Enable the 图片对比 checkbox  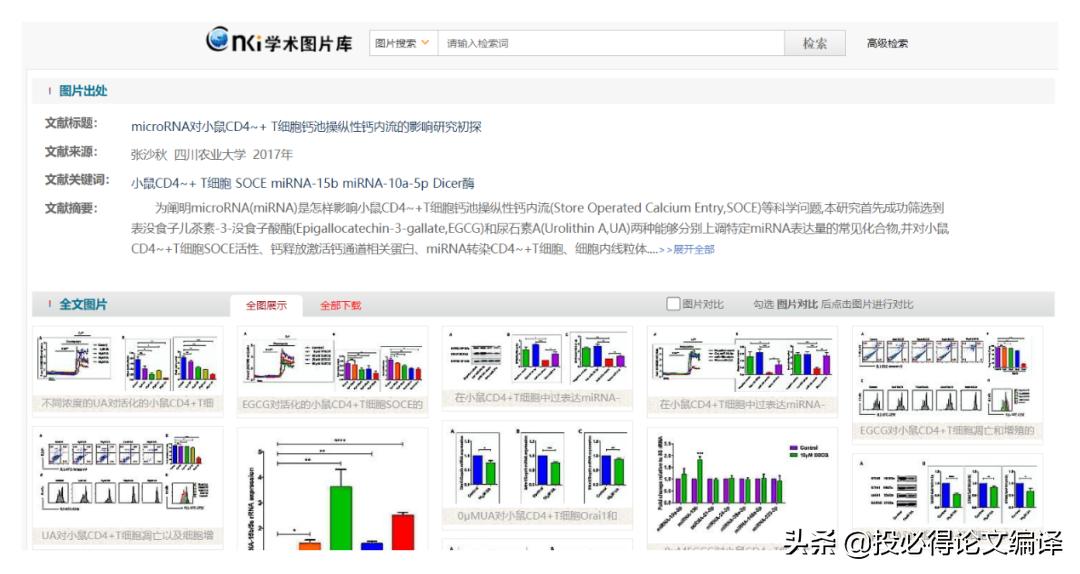coord(673,304)
